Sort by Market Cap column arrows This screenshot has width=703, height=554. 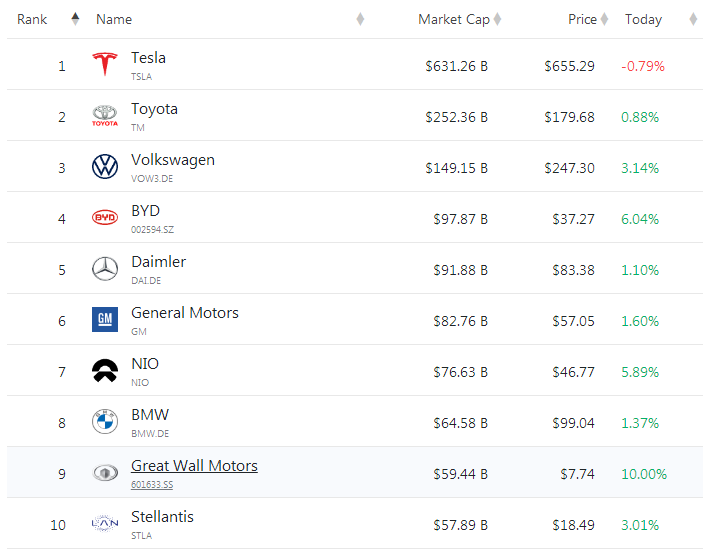coord(497,19)
